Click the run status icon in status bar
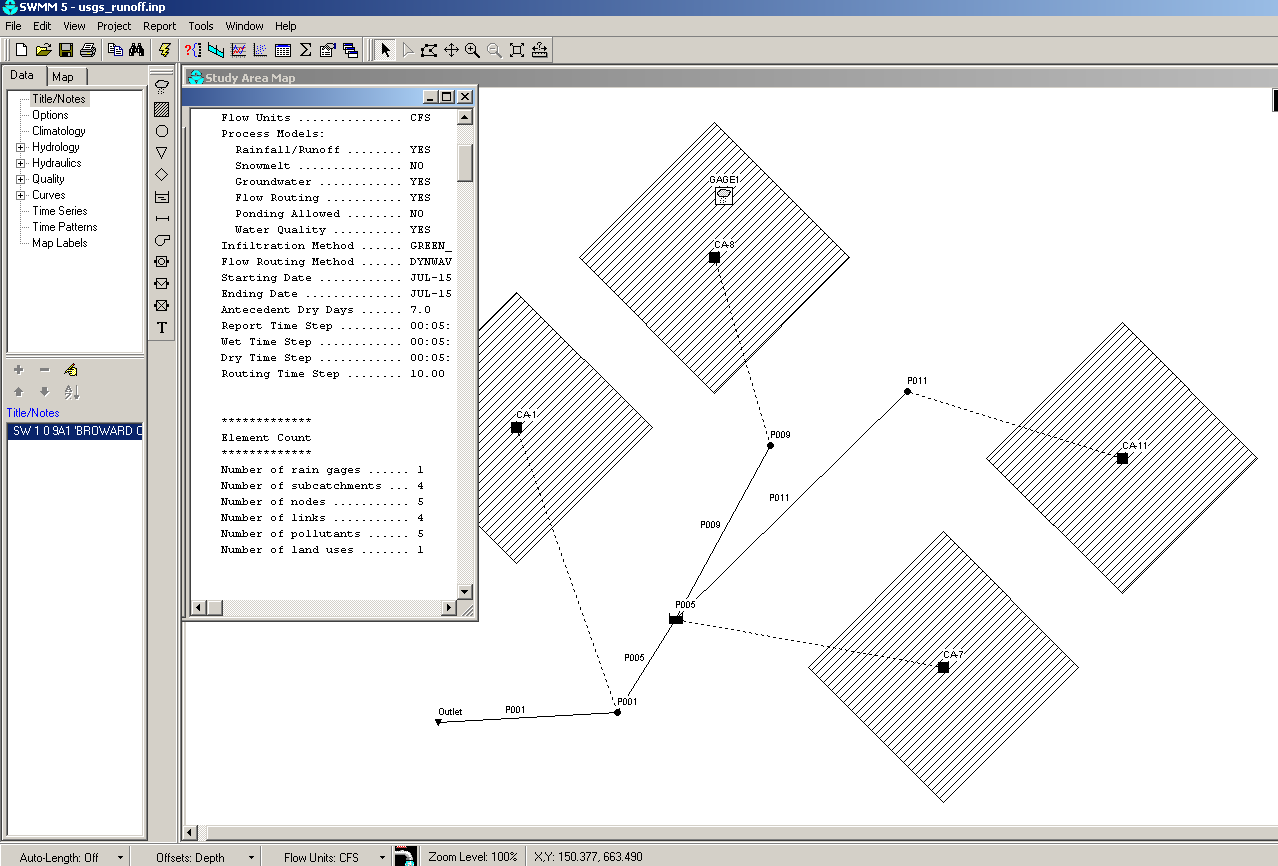Viewport: 1278px width, 866px height. (405, 857)
